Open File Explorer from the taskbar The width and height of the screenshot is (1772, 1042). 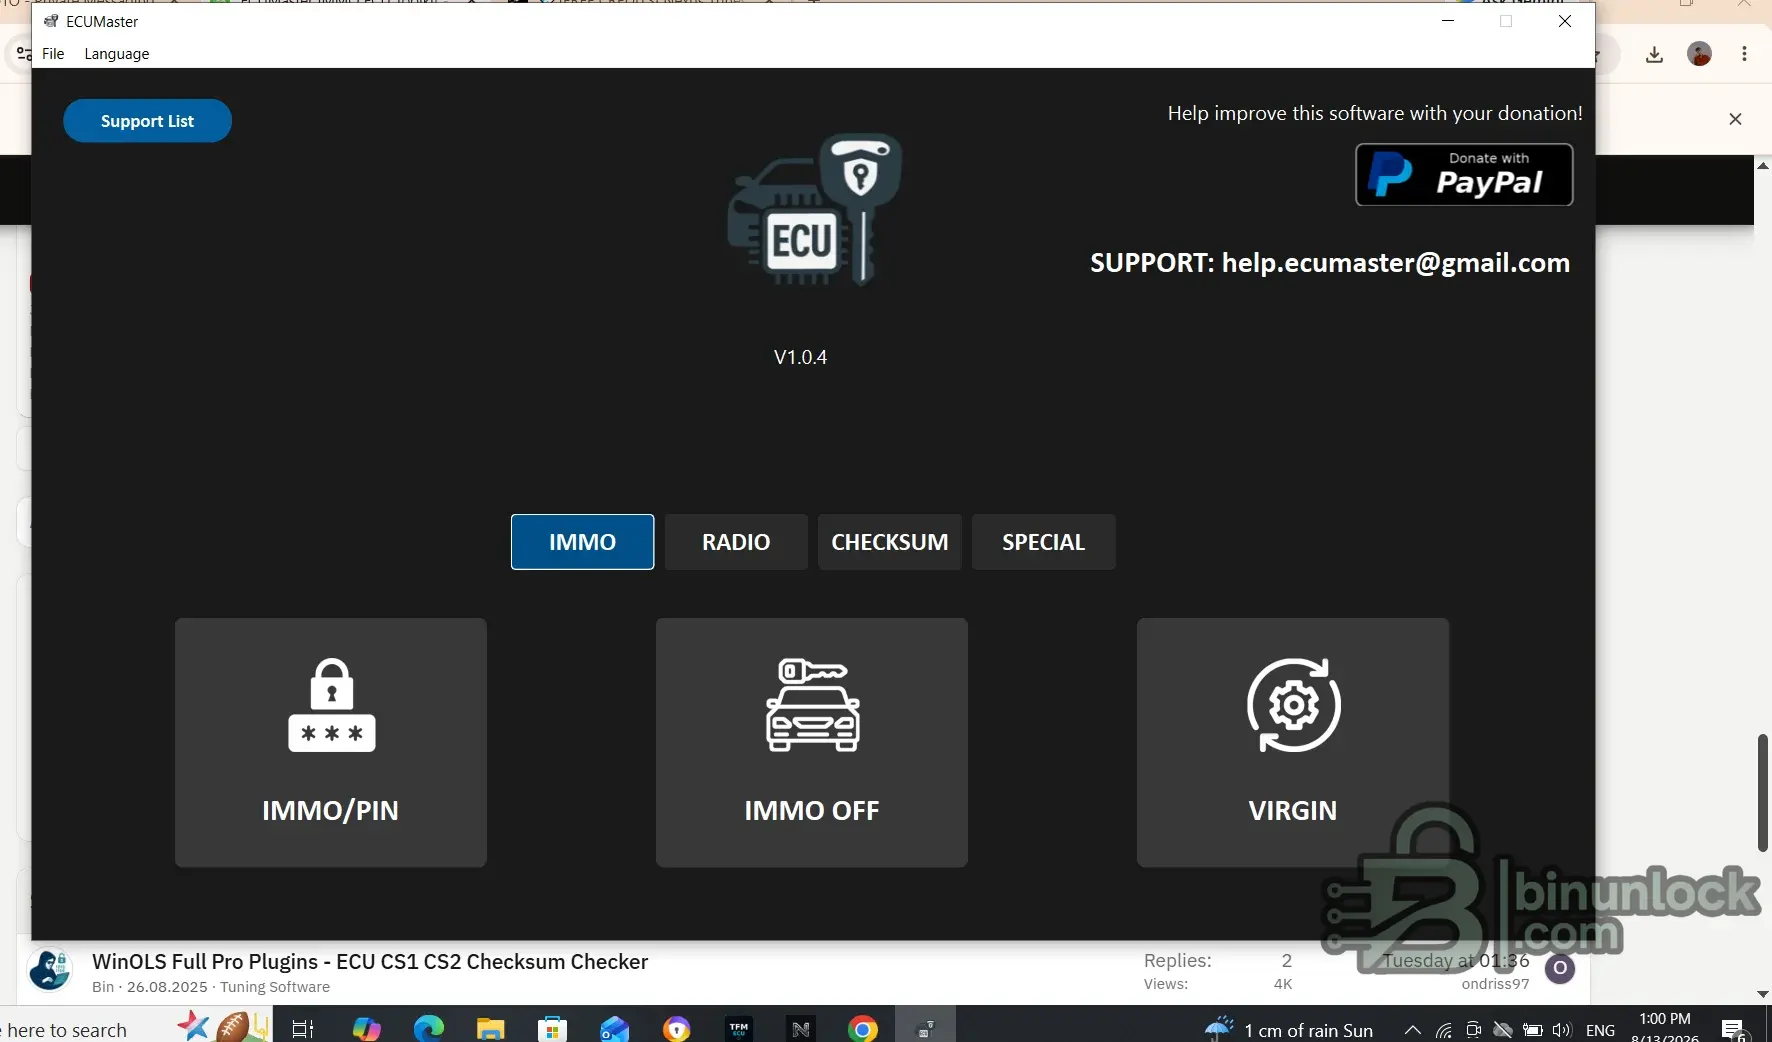coord(491,1028)
